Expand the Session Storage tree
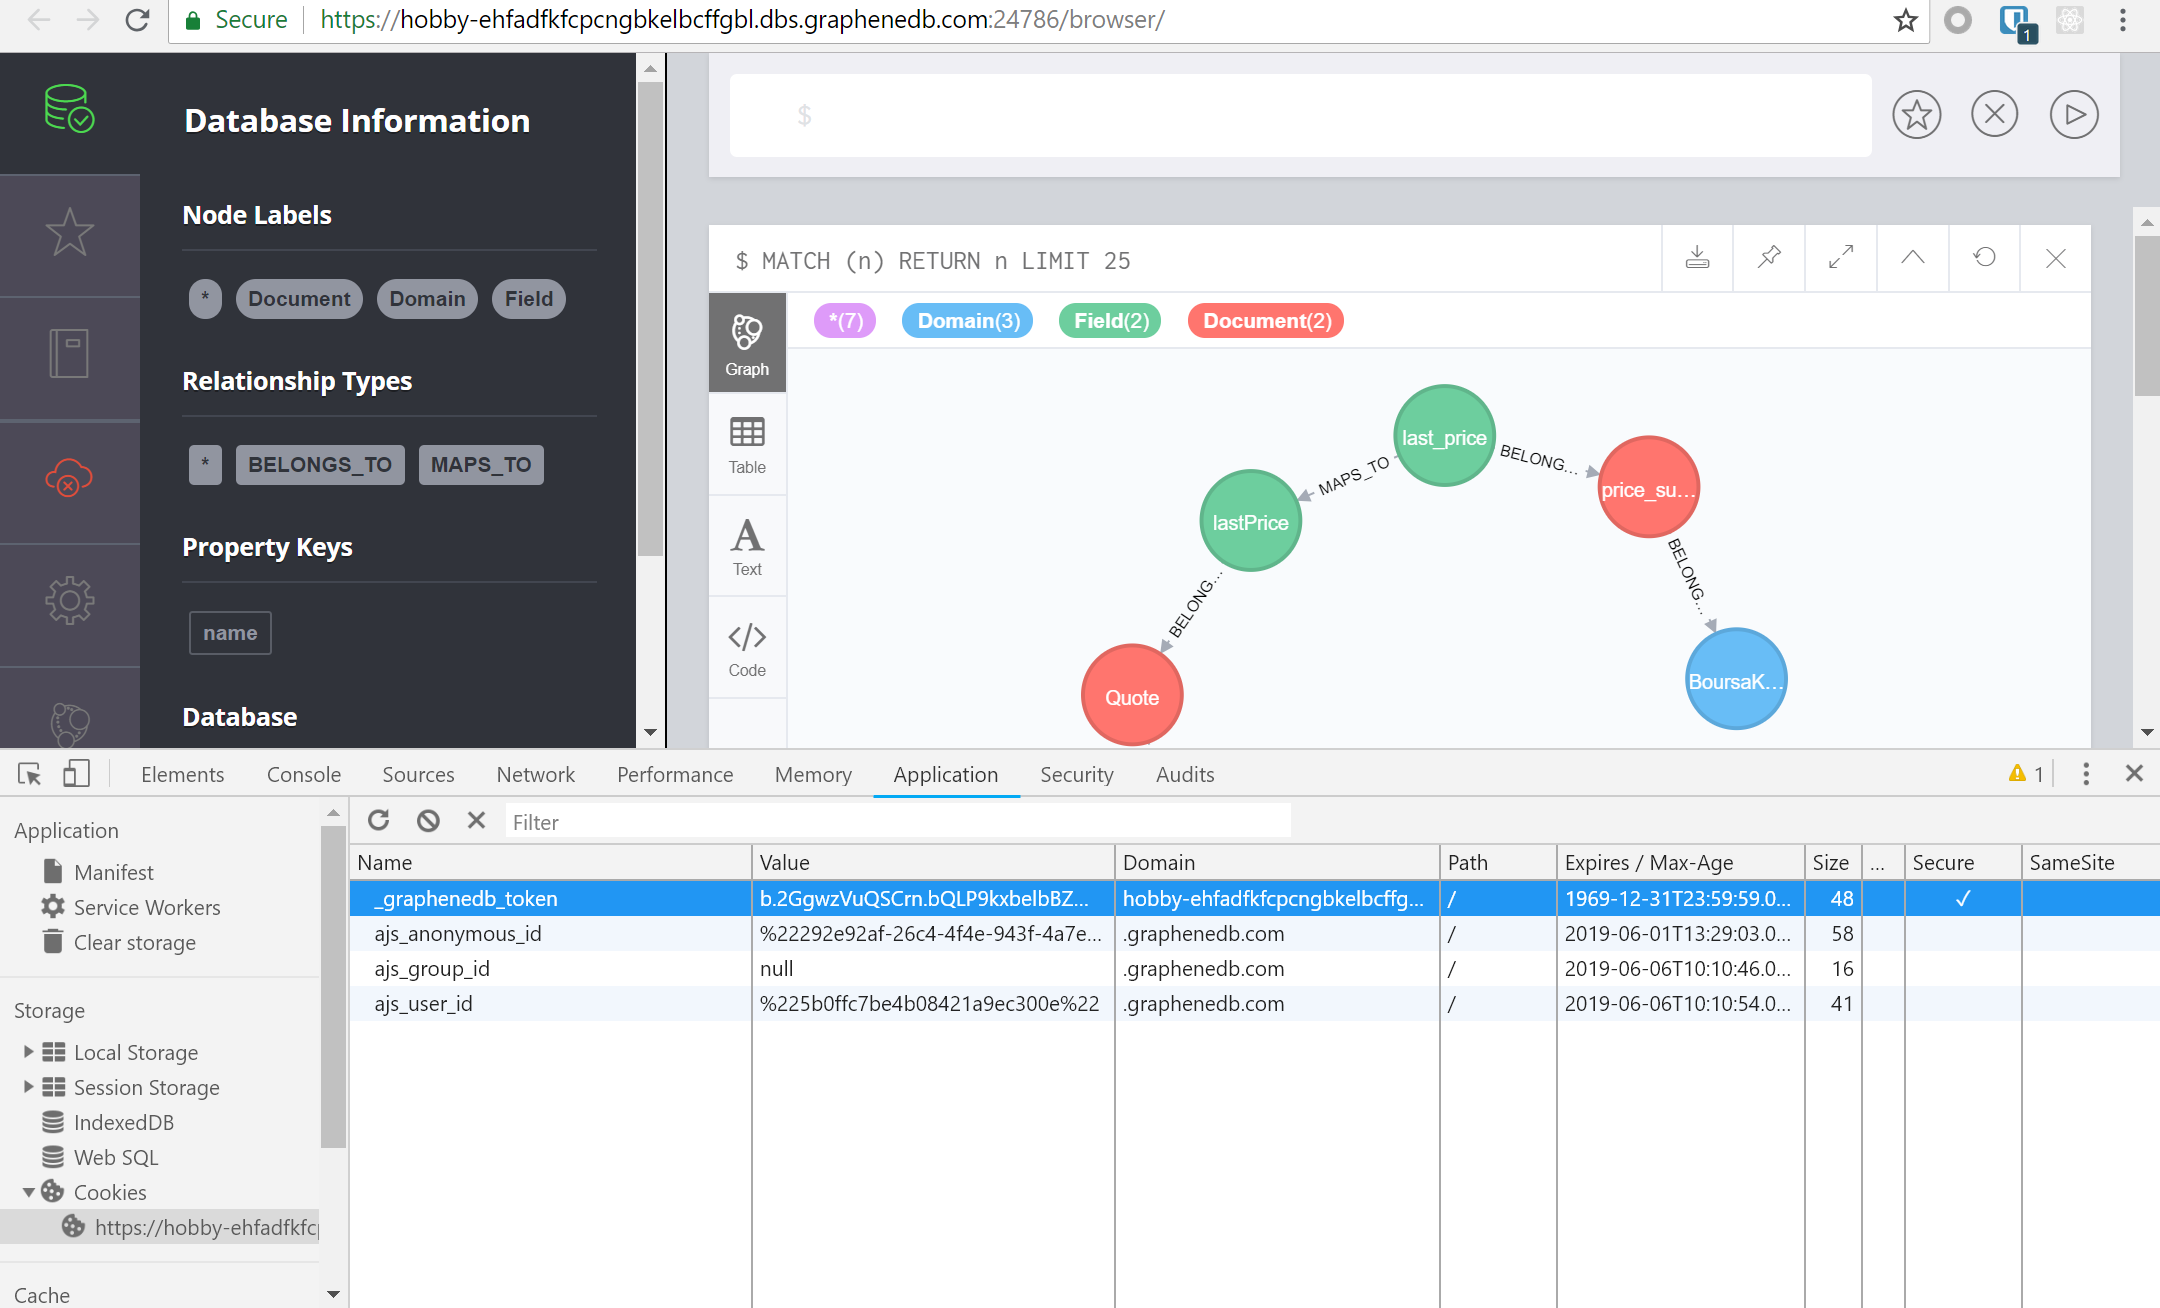Viewport: 2160px width, 1308px height. pos(27,1087)
